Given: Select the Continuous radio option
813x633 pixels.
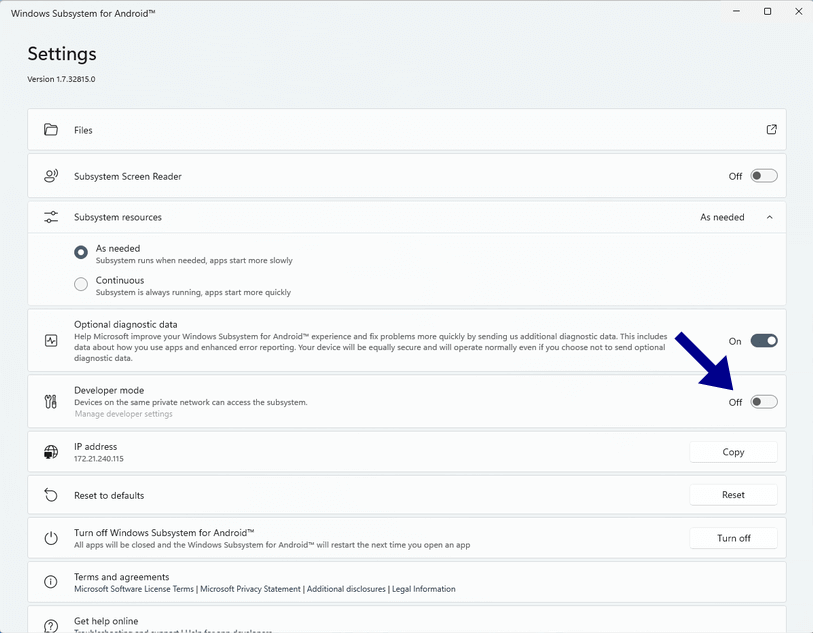Looking at the screenshot, I should click(81, 285).
